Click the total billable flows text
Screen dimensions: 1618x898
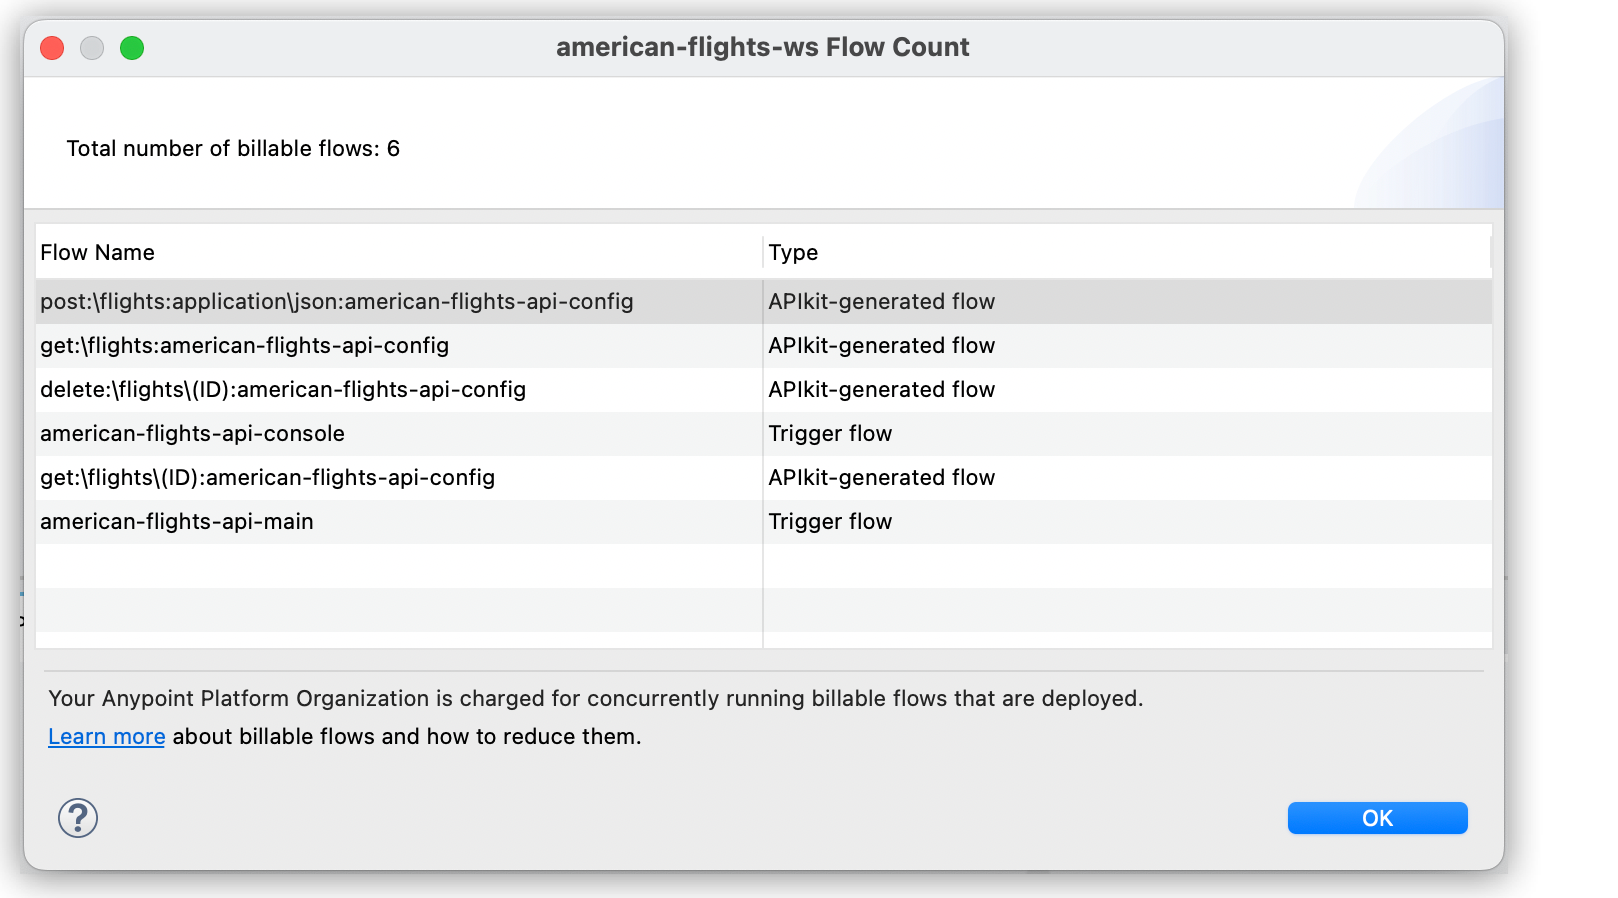[x=232, y=148]
